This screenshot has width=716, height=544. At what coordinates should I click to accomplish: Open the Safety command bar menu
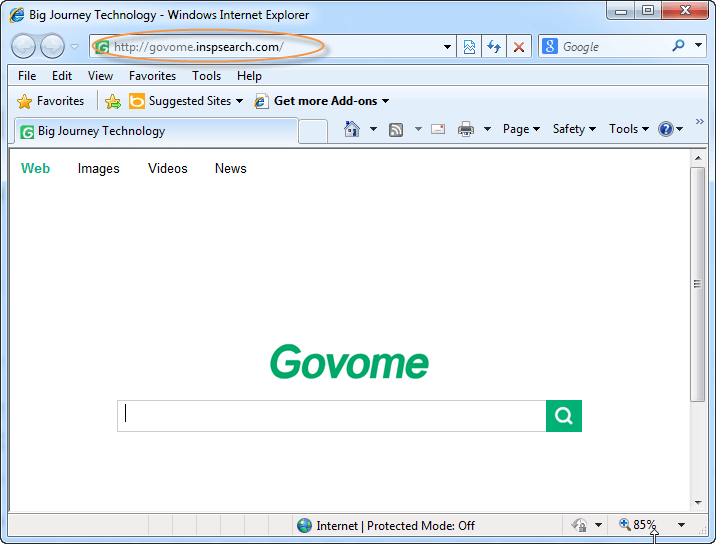coord(574,129)
